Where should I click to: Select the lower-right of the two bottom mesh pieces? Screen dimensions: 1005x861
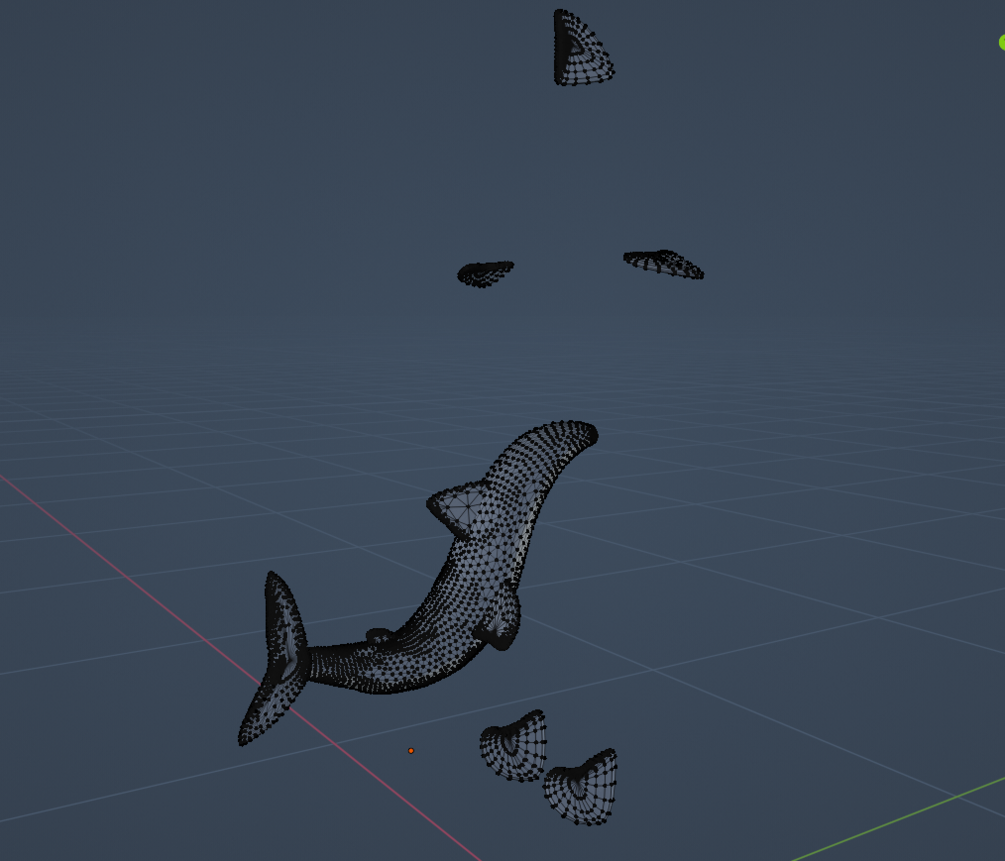pos(581,787)
